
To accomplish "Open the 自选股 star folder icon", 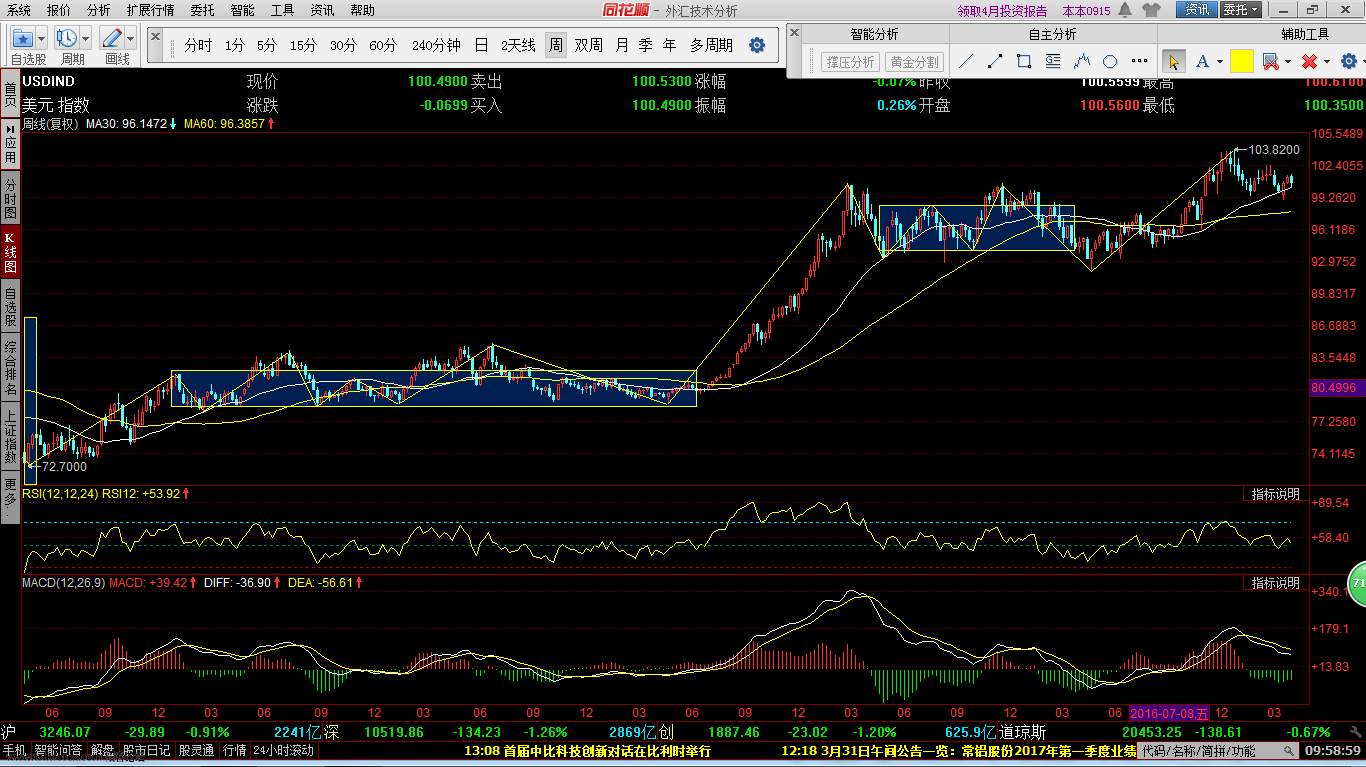I will click(x=23, y=38).
